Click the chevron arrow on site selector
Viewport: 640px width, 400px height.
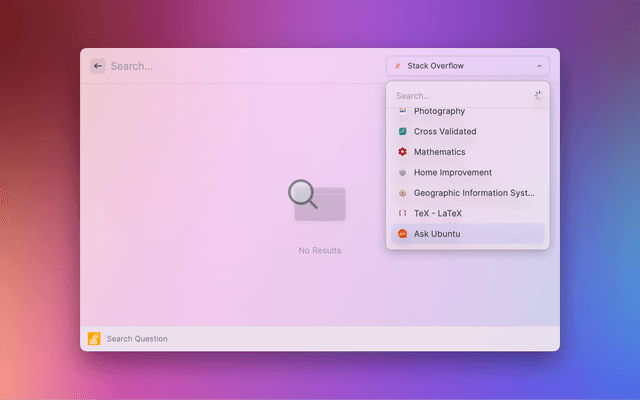coord(540,66)
